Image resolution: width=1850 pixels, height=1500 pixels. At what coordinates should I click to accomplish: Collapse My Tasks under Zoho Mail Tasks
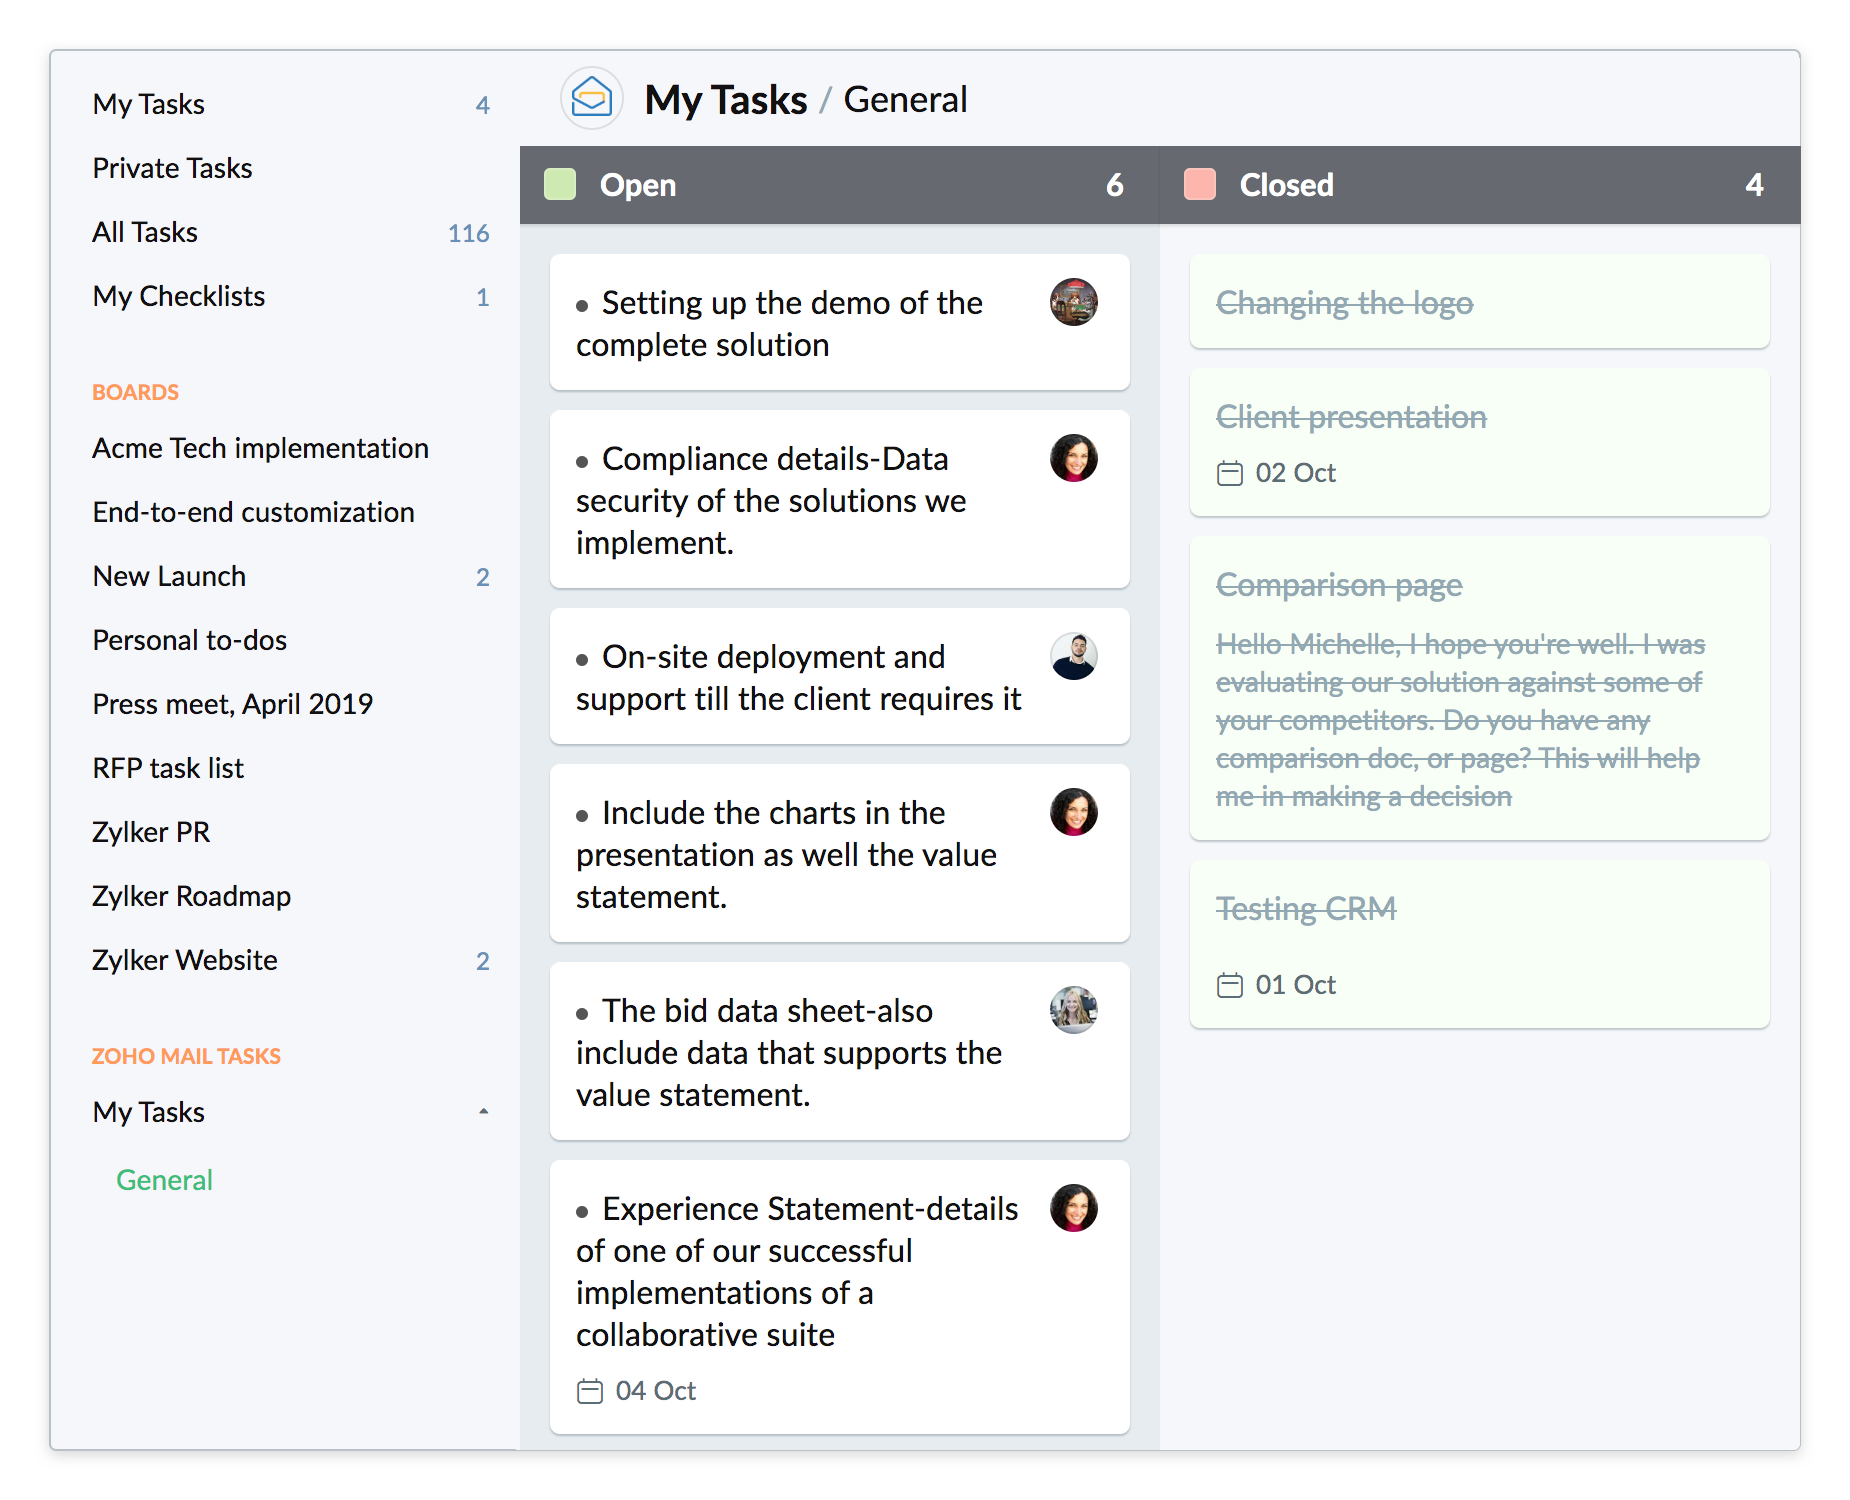tap(483, 1112)
